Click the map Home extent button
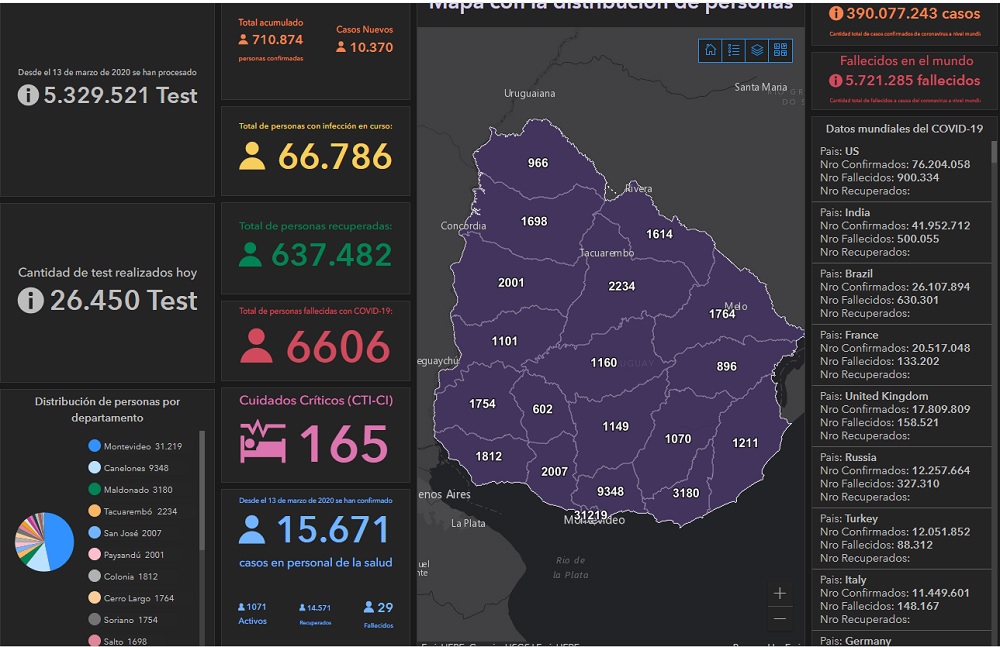The height and width of the screenshot is (647, 1000). click(x=710, y=50)
